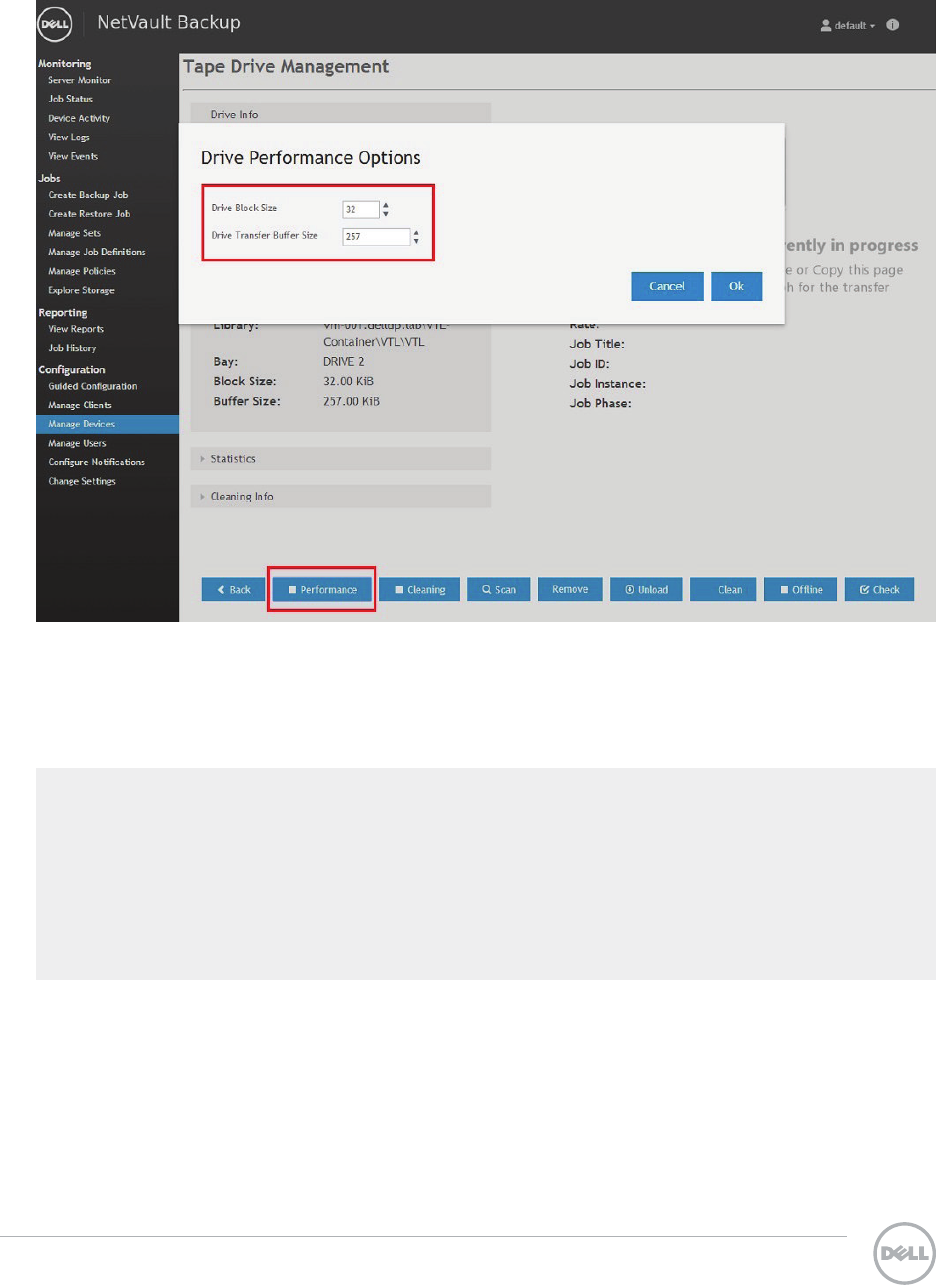The height and width of the screenshot is (1285, 936).
Task: Increase Drive Block Size with up arrow
Action: pos(386,205)
